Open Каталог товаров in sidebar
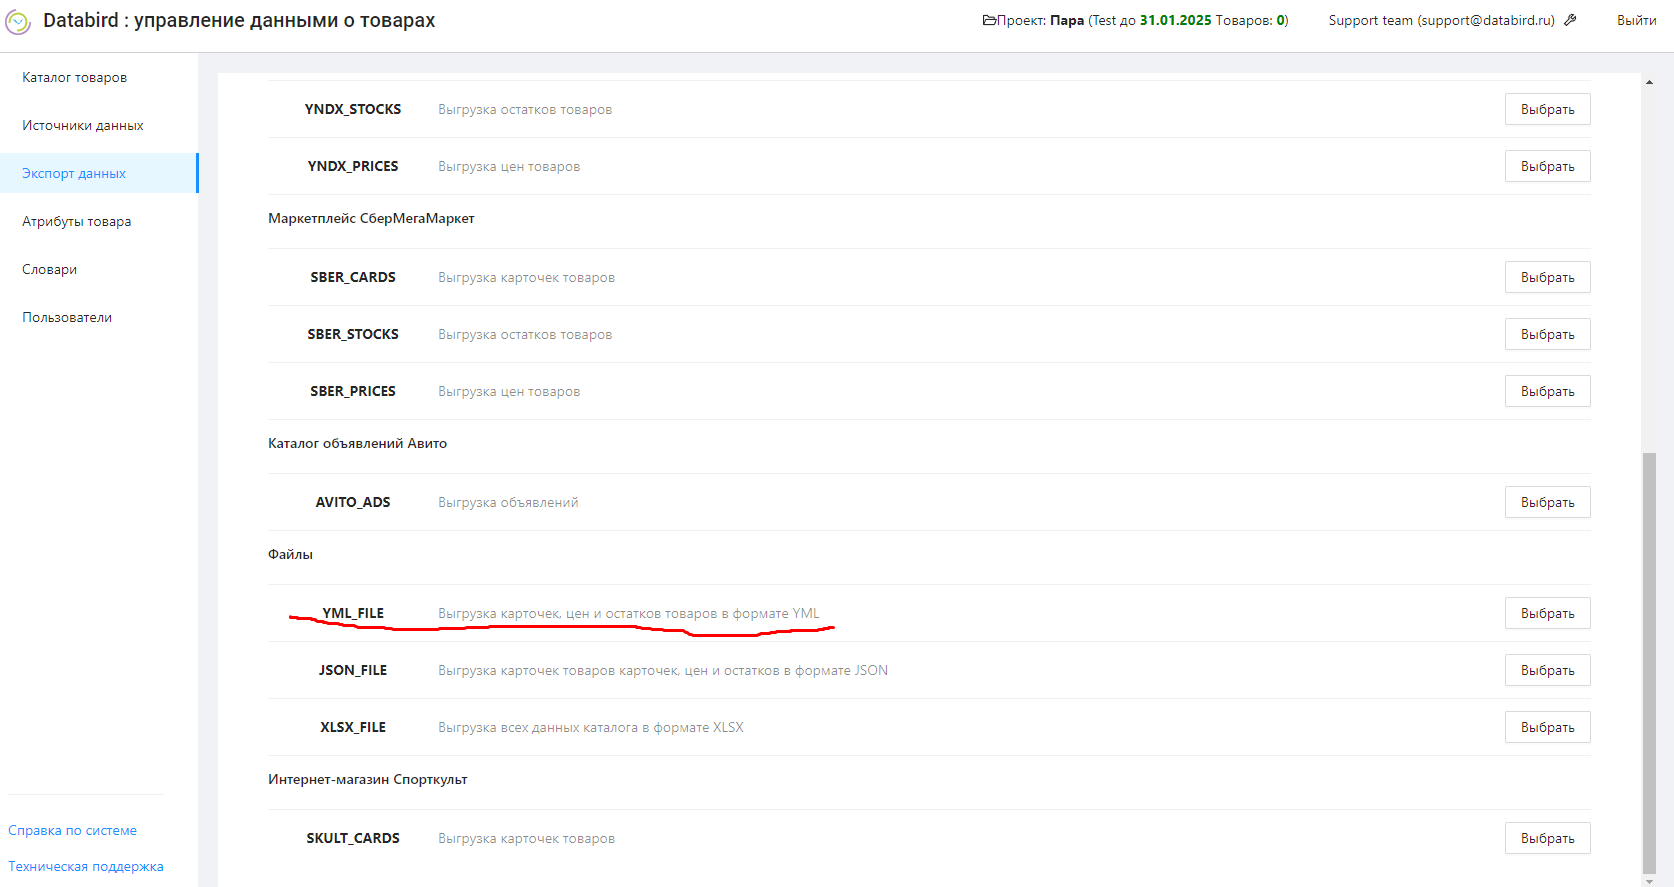The image size is (1674, 887). 75,77
